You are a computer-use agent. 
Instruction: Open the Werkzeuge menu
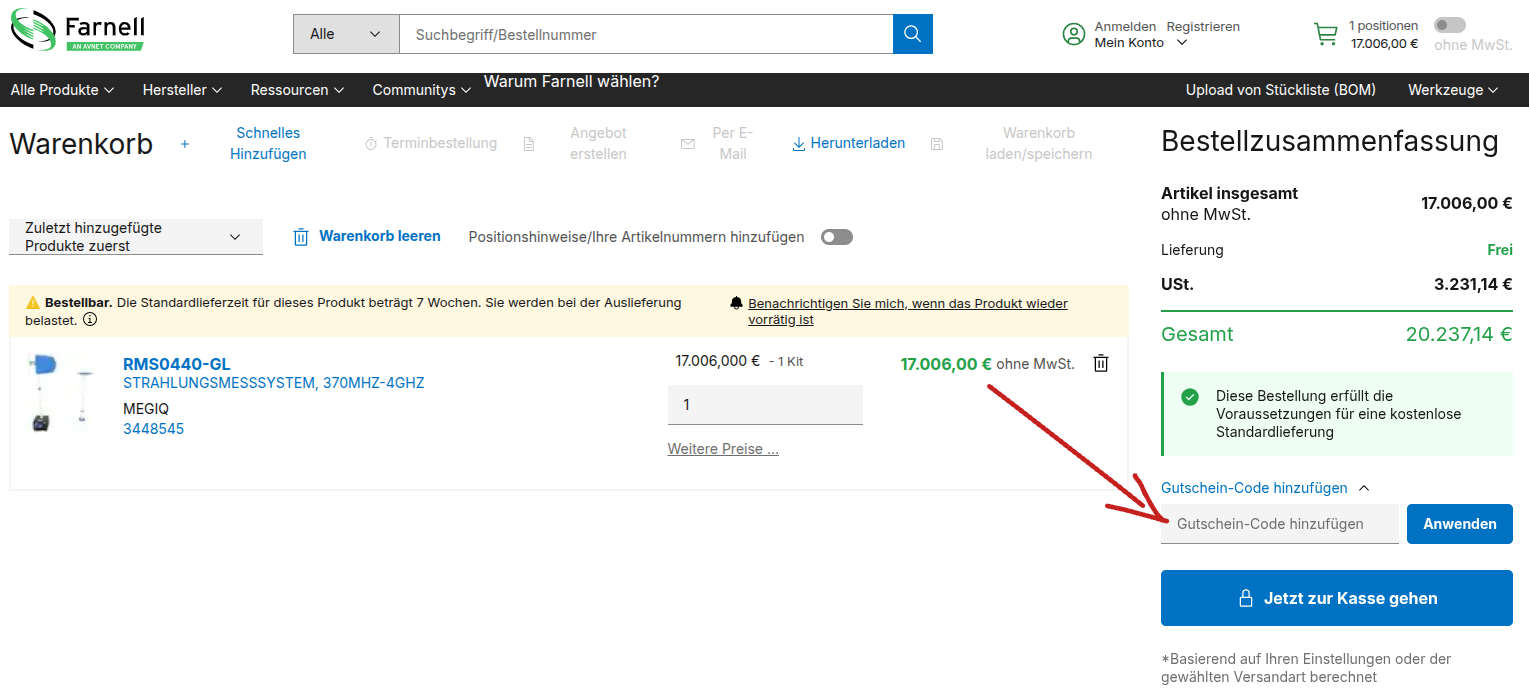[x=1453, y=90]
